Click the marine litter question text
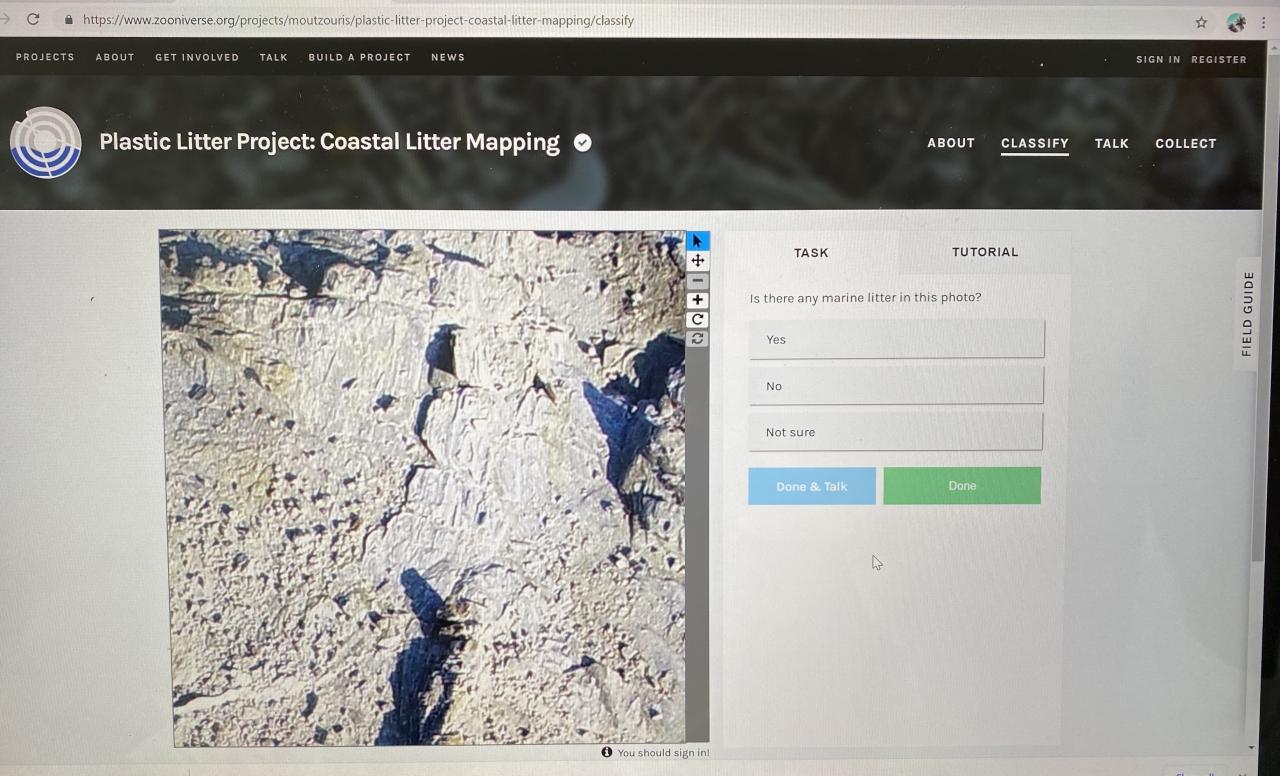The image size is (1280, 776). click(865, 298)
